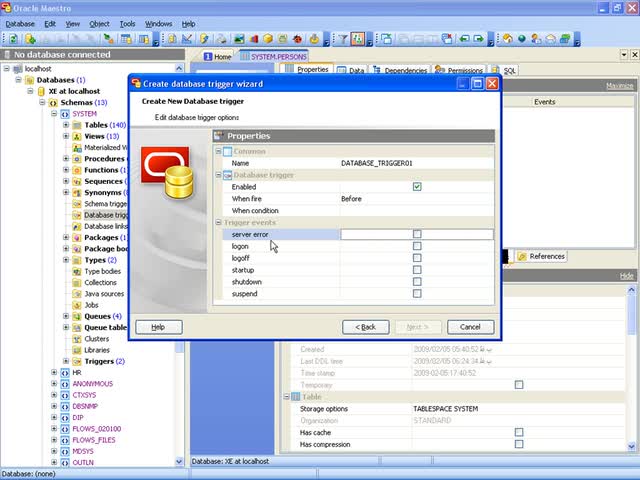The height and width of the screenshot is (480, 640).
Task: Click the cascade windows toolbar icon
Action: coord(386,39)
